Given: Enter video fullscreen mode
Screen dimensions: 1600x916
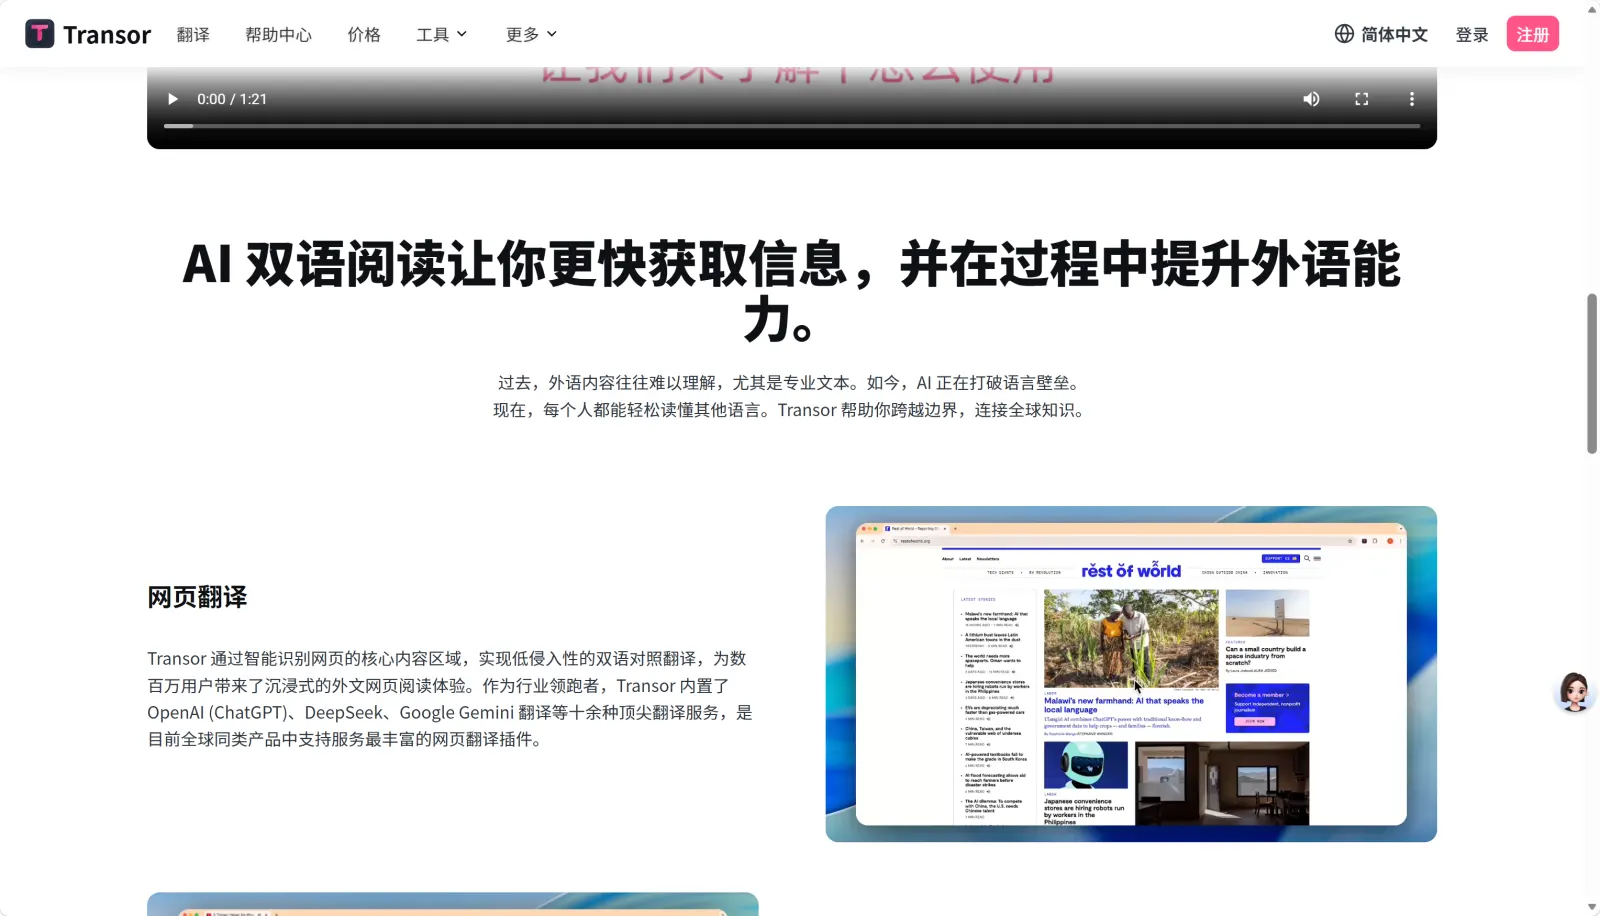Looking at the screenshot, I should point(1361,99).
